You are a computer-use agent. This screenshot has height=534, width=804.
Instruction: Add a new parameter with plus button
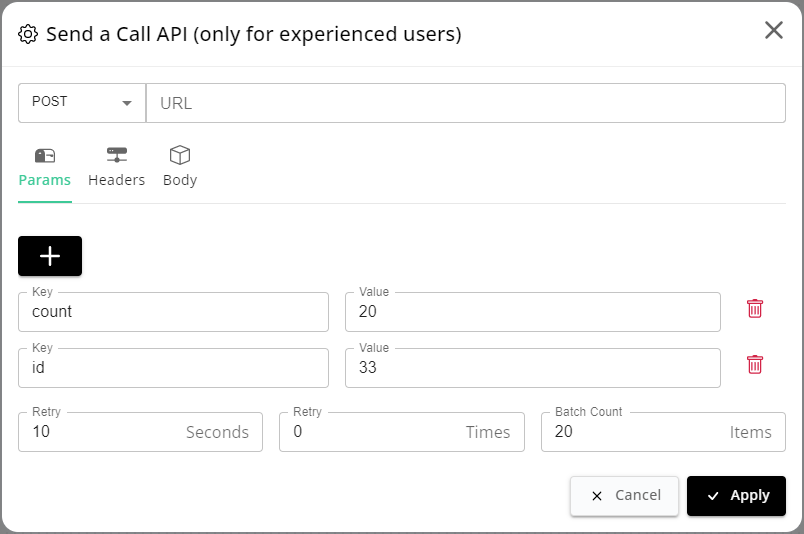click(50, 256)
